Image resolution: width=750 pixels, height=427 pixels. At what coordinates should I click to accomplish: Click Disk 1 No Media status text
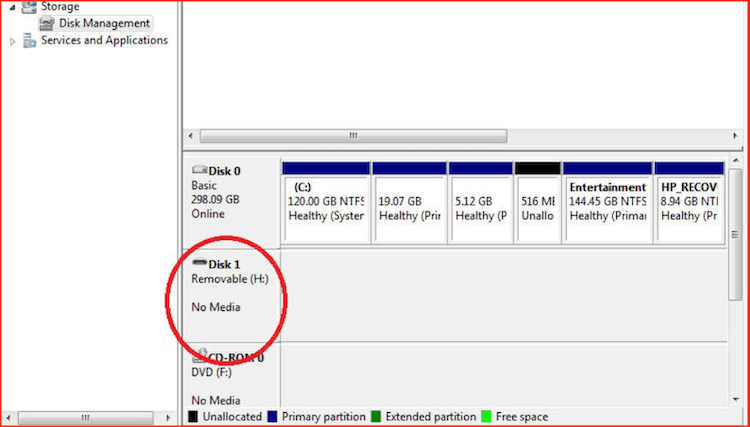[216, 307]
